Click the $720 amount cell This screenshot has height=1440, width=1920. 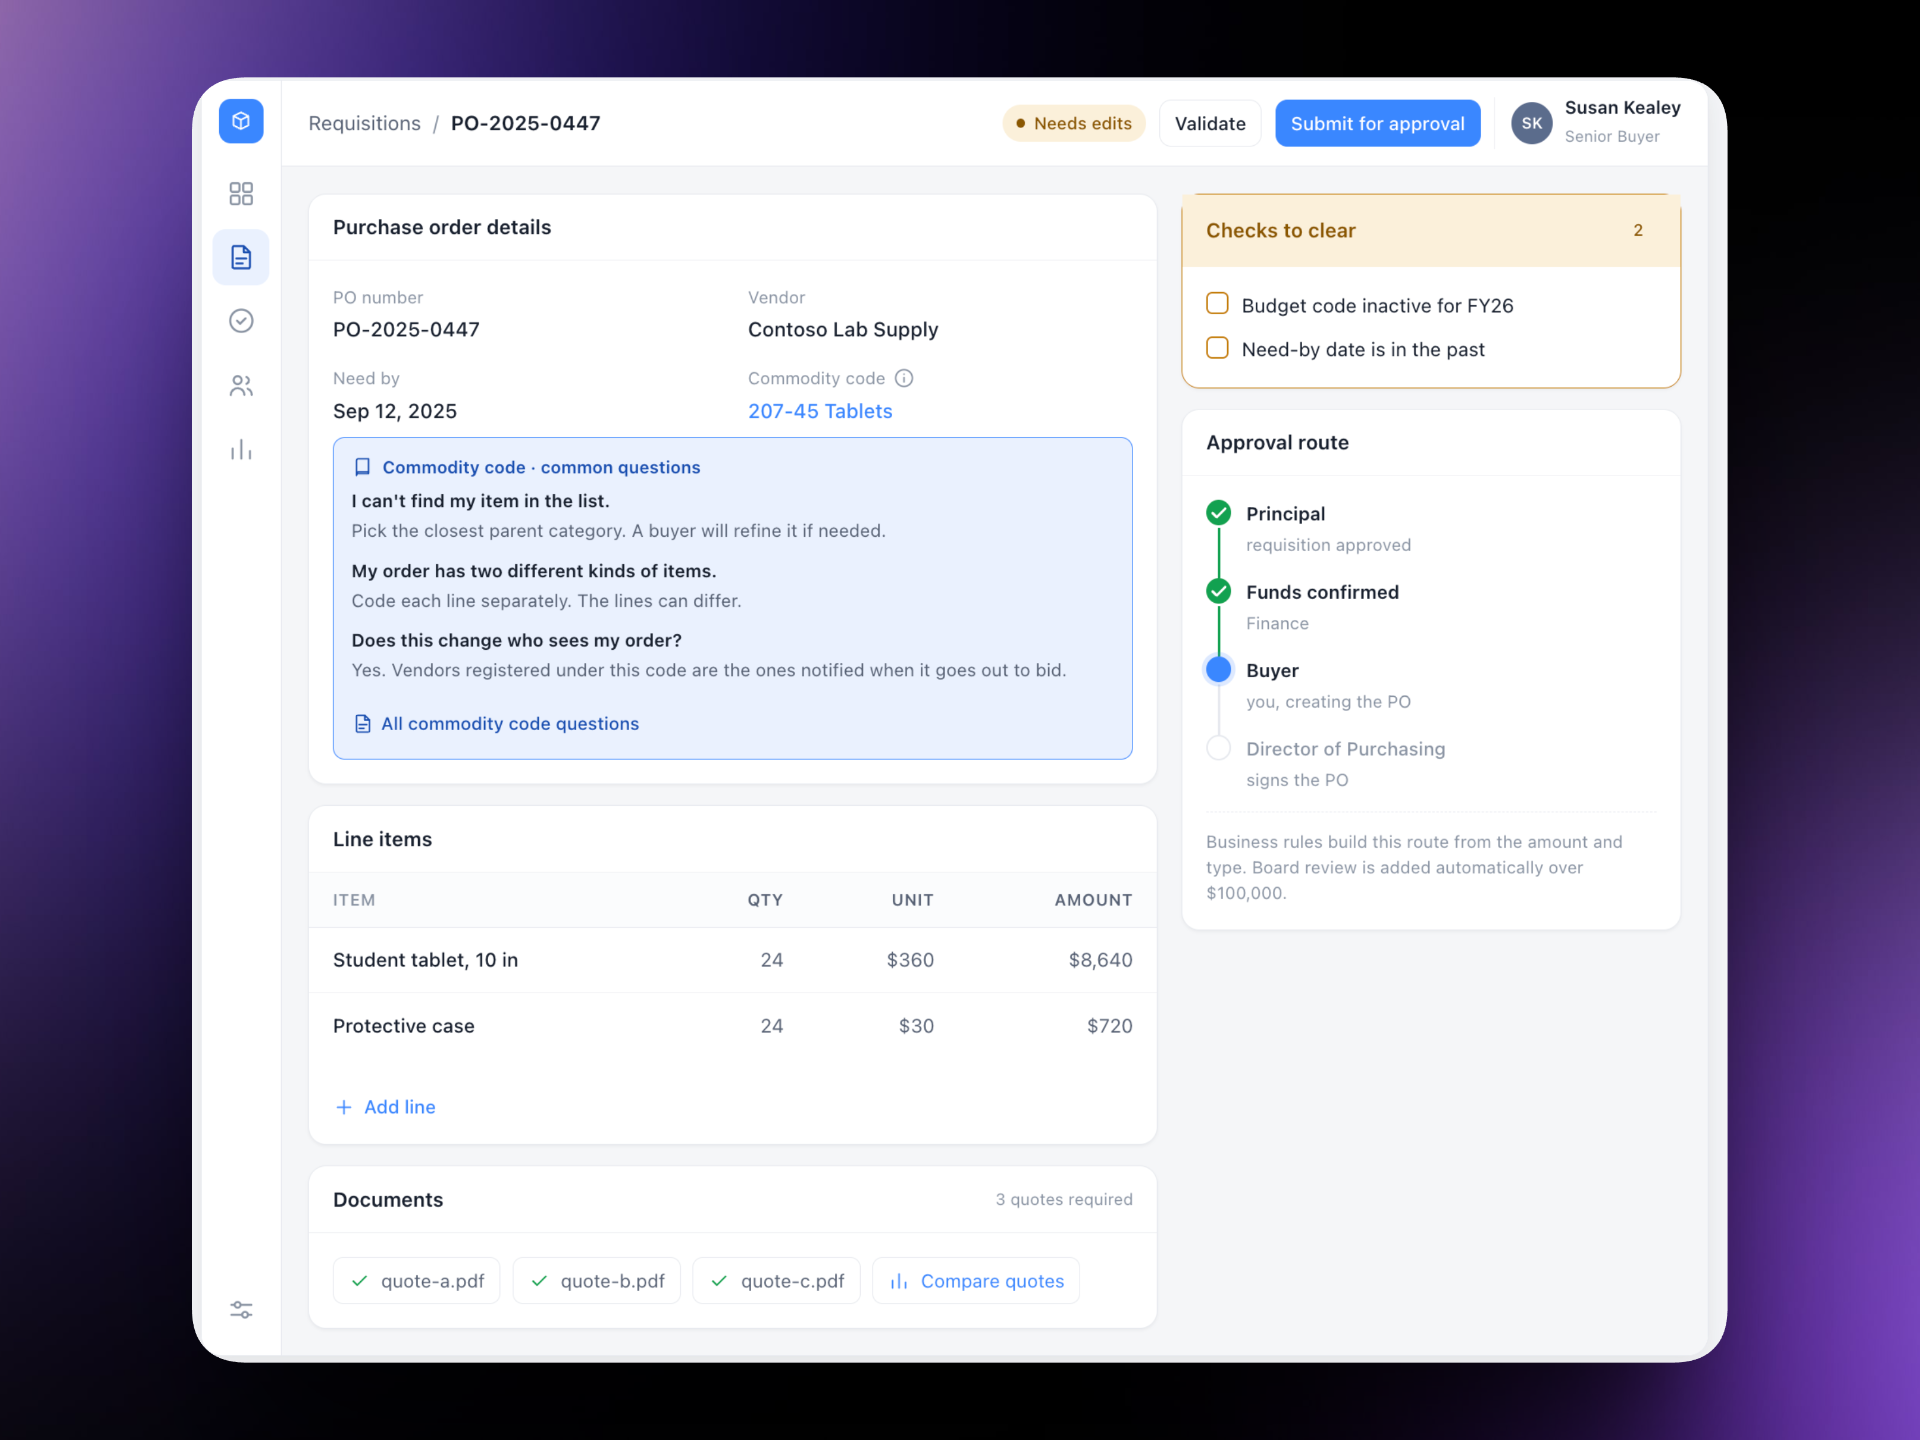pos(1109,1026)
